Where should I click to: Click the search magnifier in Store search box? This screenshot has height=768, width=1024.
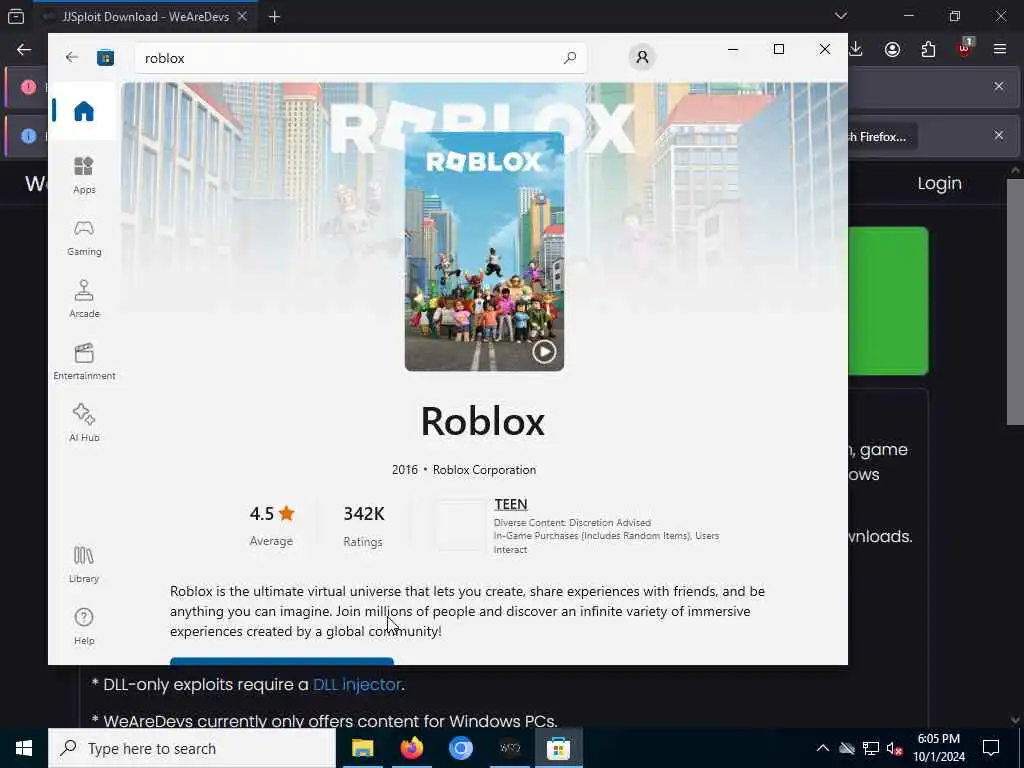click(569, 57)
